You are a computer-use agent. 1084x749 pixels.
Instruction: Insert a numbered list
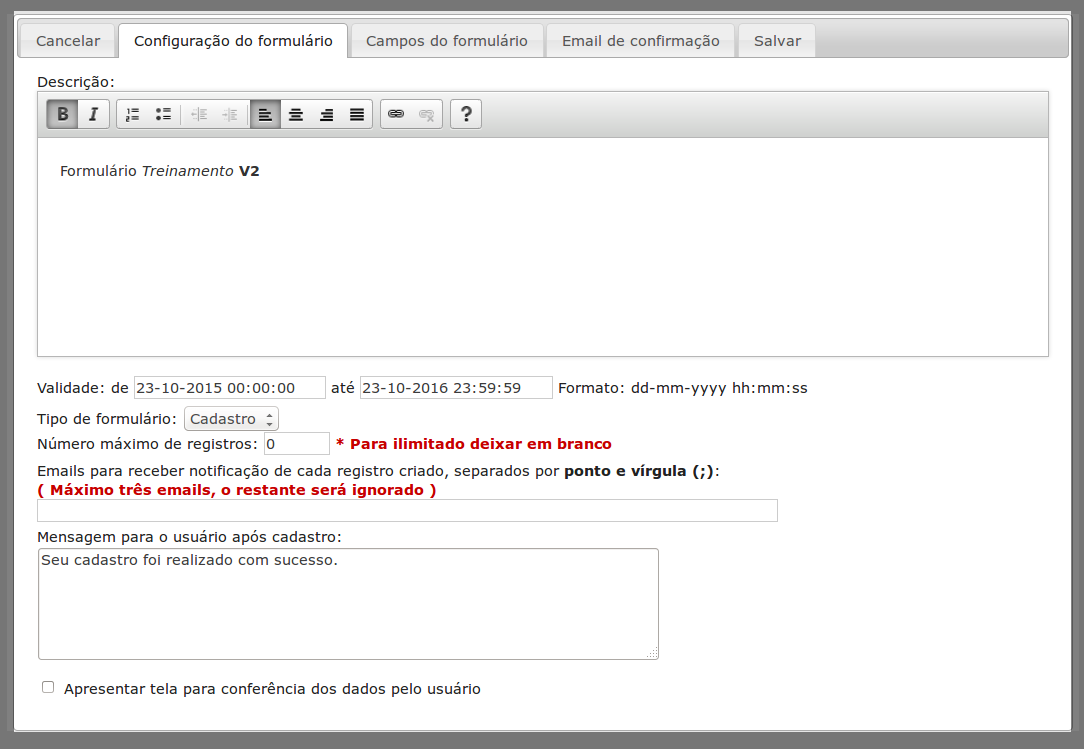point(132,115)
